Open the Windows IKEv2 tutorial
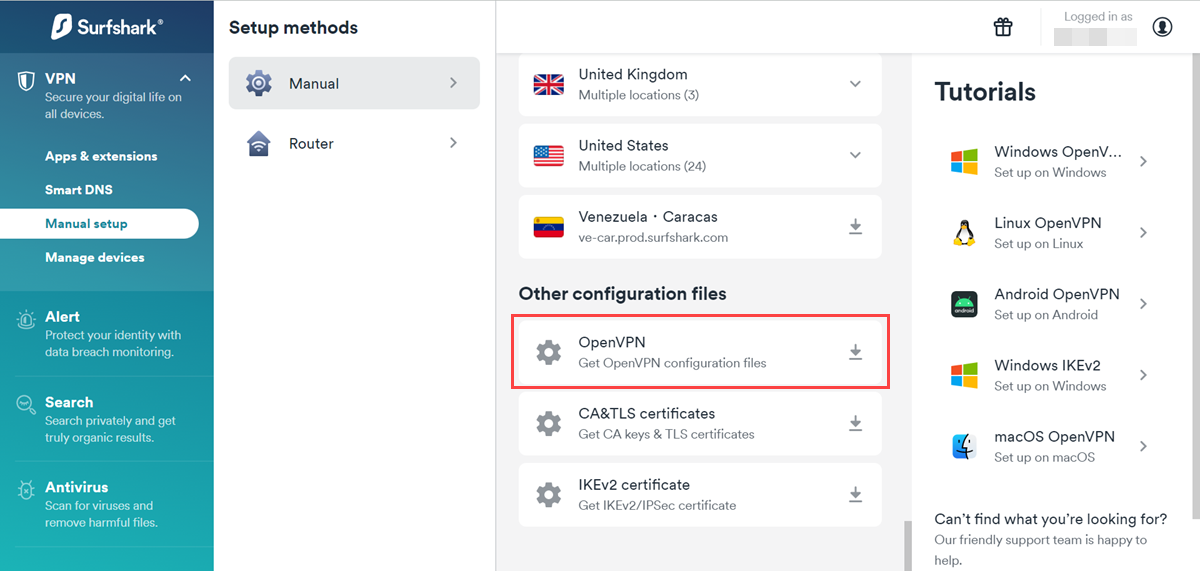Screen dimensions: 1200x571 point(1047,375)
